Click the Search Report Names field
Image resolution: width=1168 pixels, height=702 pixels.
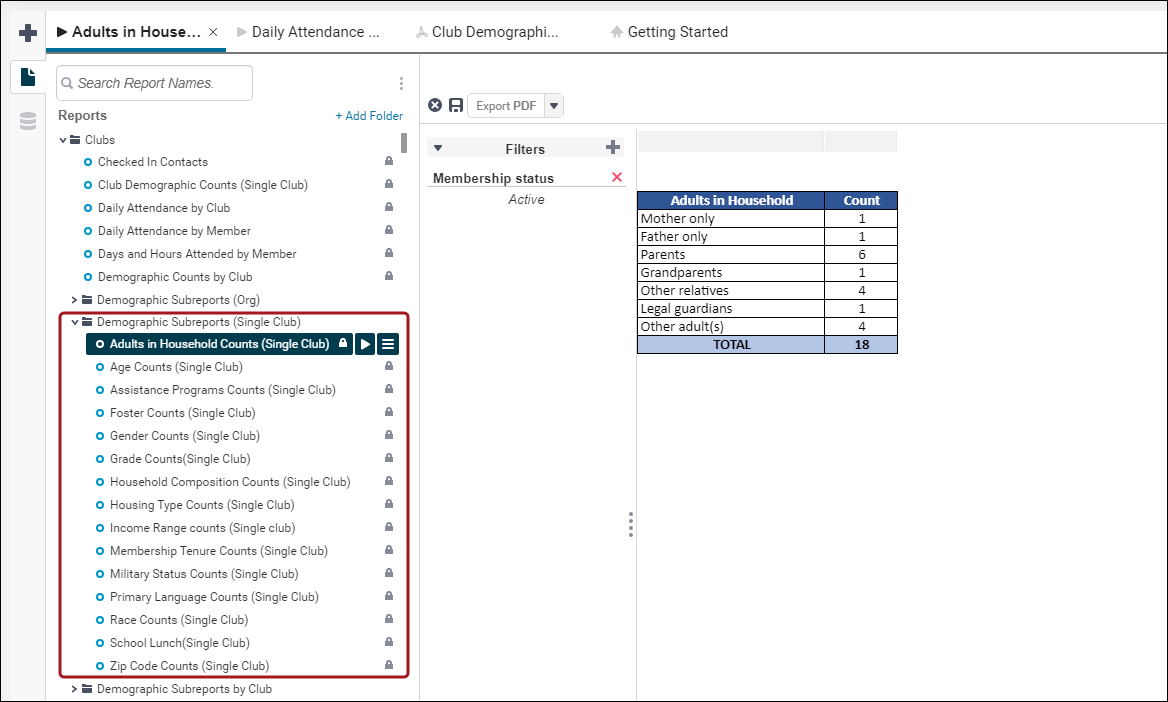(154, 83)
